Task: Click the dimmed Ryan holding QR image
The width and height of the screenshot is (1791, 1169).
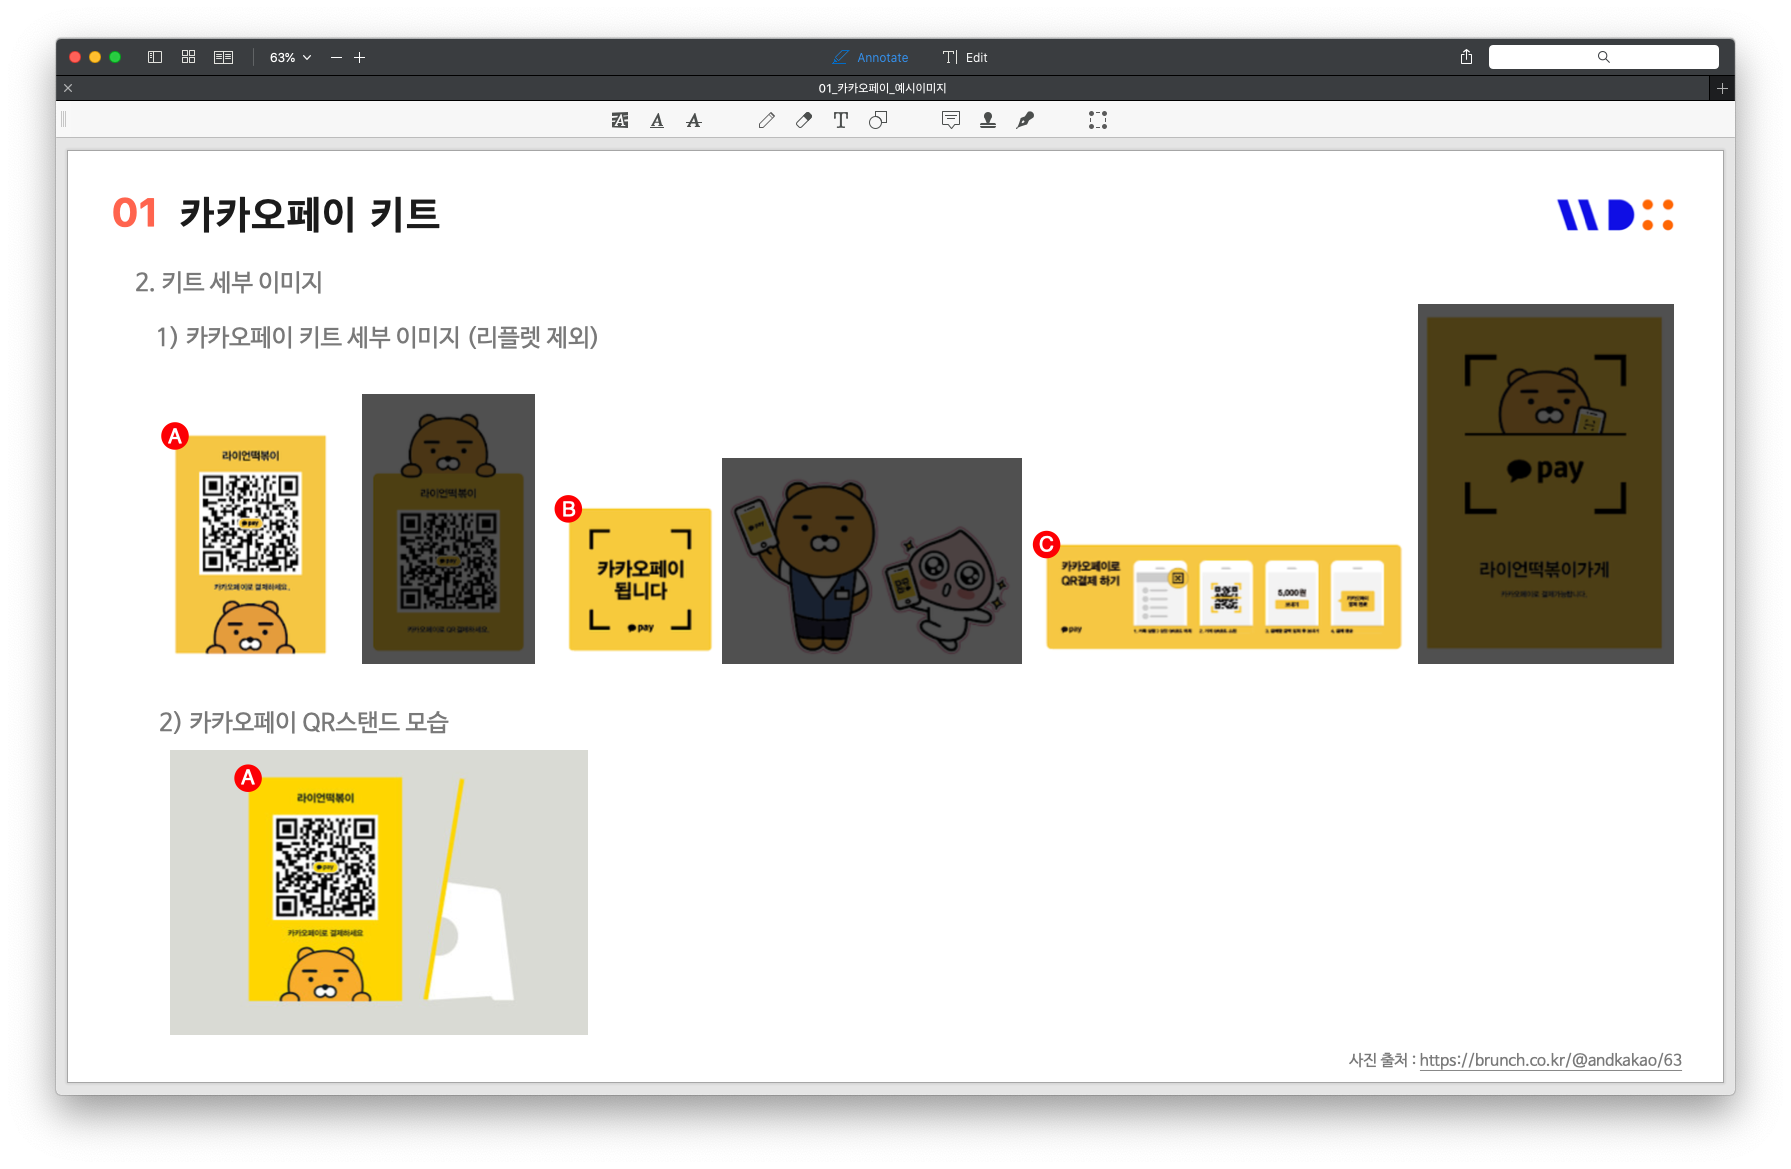Action: pos(448,529)
